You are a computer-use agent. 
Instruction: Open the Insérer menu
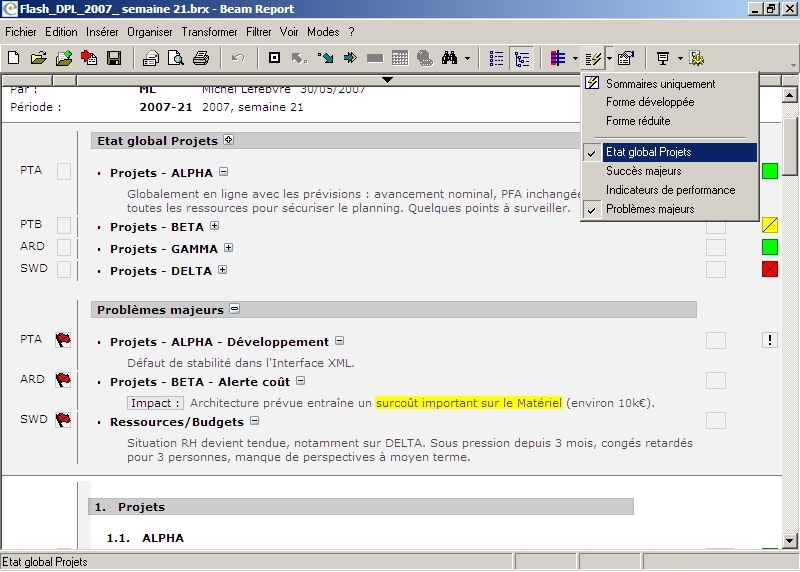(102, 32)
